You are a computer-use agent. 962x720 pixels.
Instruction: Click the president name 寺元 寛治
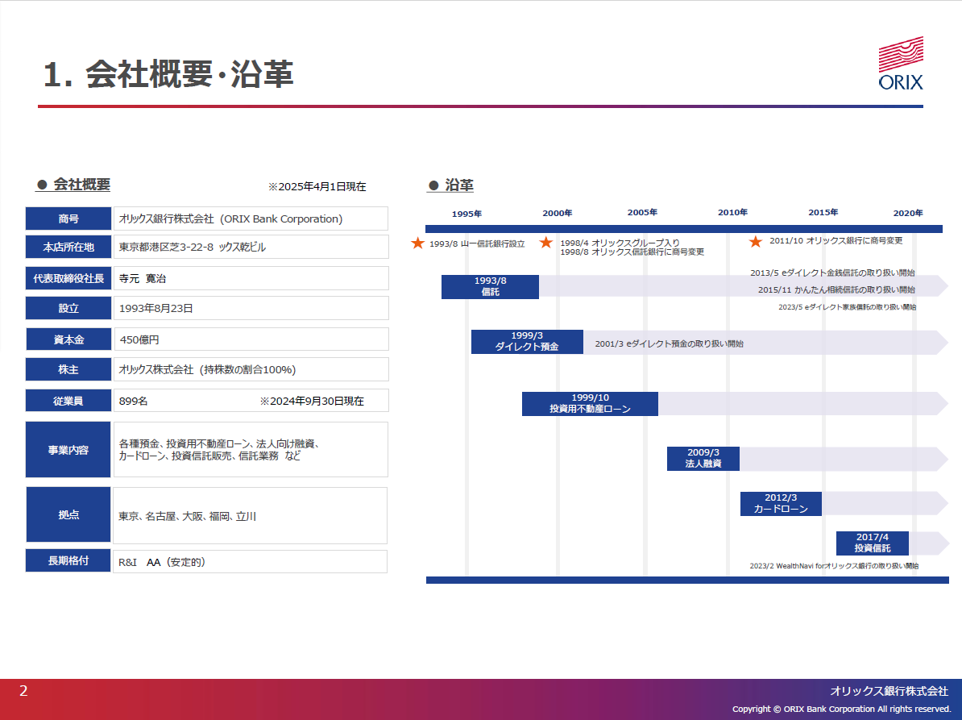(x=142, y=278)
